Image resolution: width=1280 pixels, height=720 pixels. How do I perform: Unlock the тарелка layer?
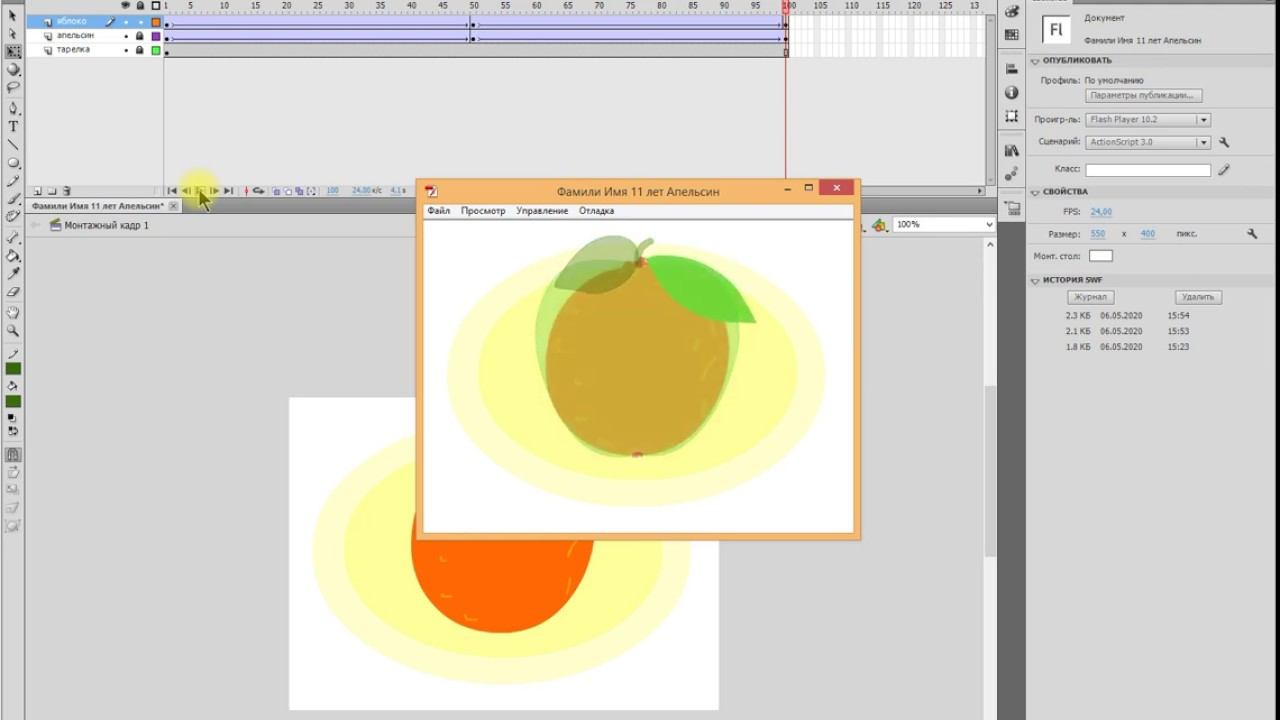coord(140,50)
